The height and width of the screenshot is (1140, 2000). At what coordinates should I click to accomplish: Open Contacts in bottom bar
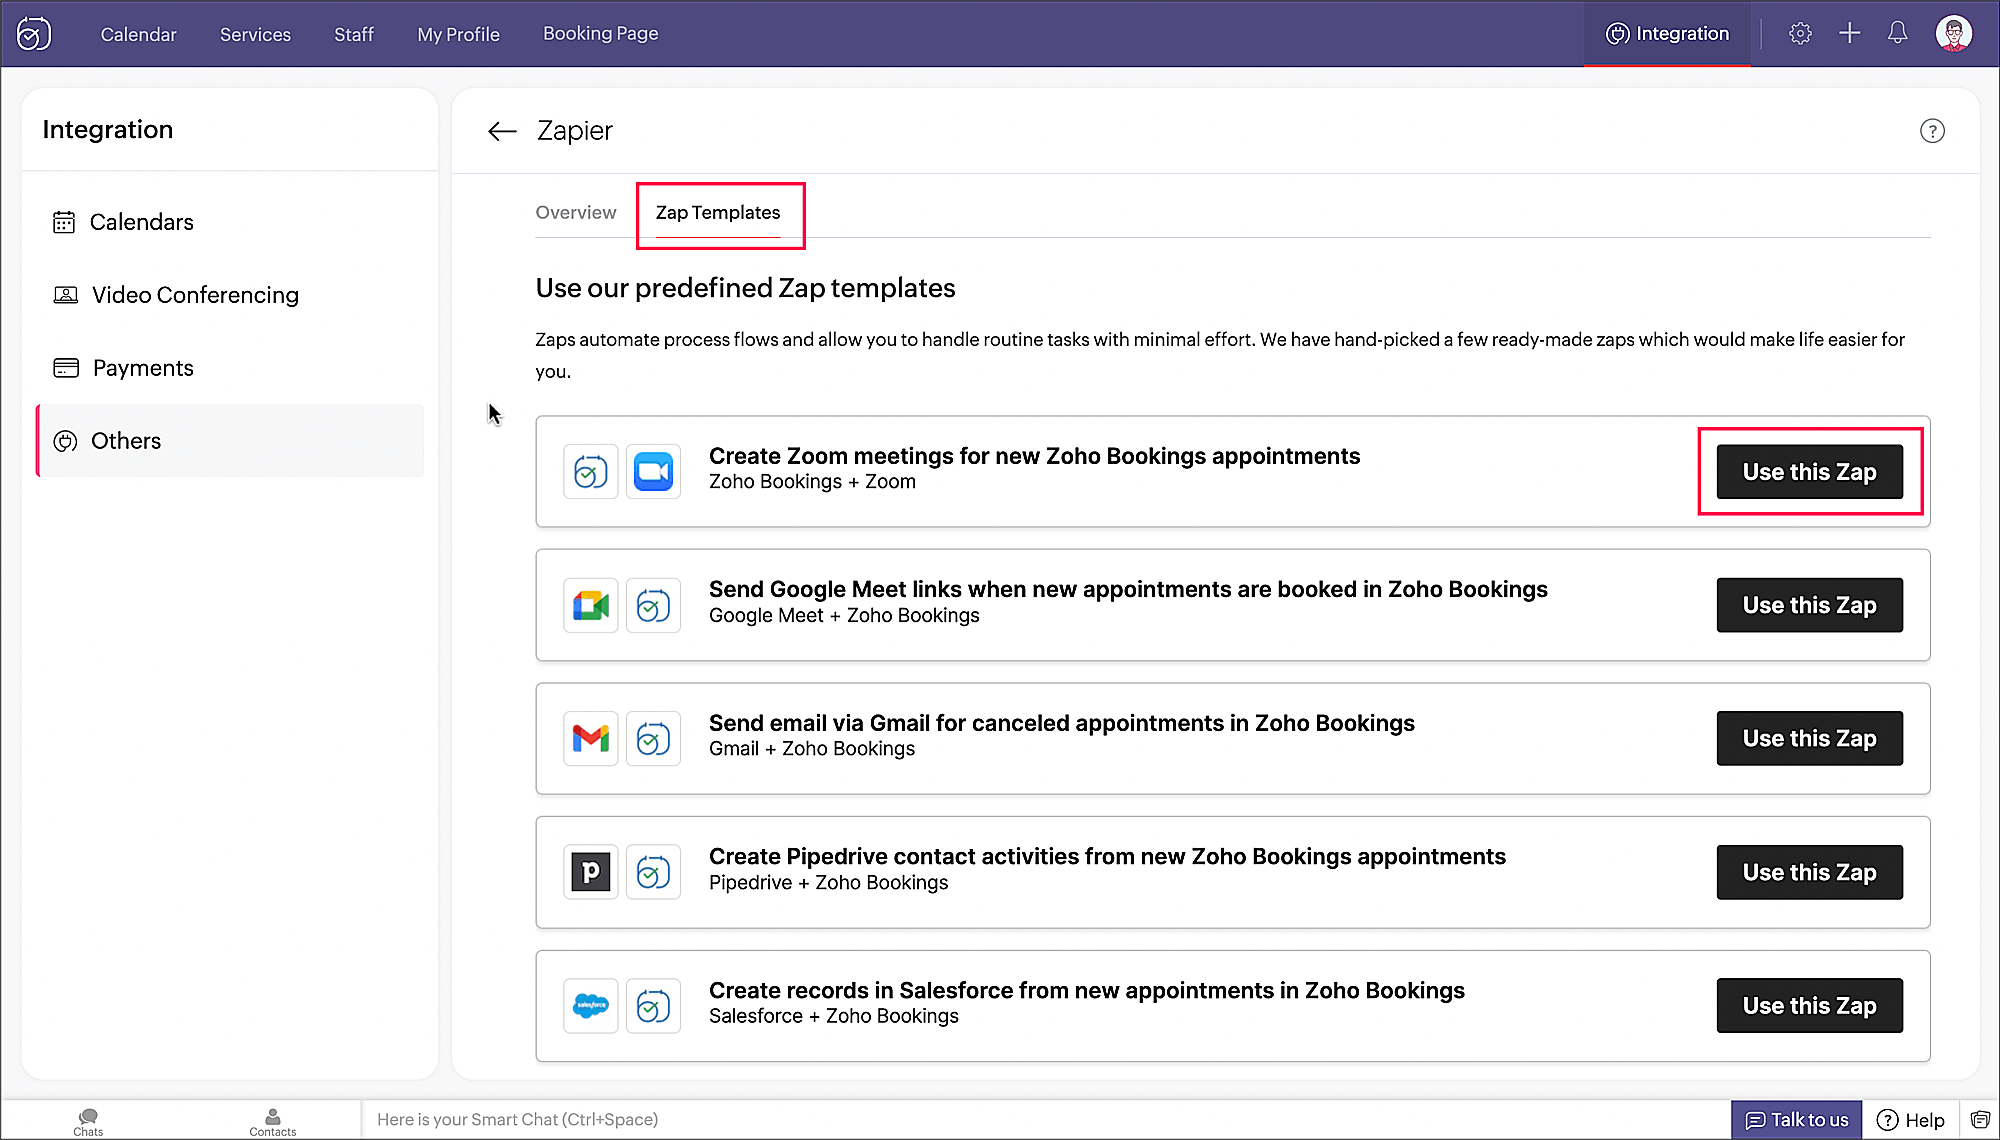[272, 1121]
